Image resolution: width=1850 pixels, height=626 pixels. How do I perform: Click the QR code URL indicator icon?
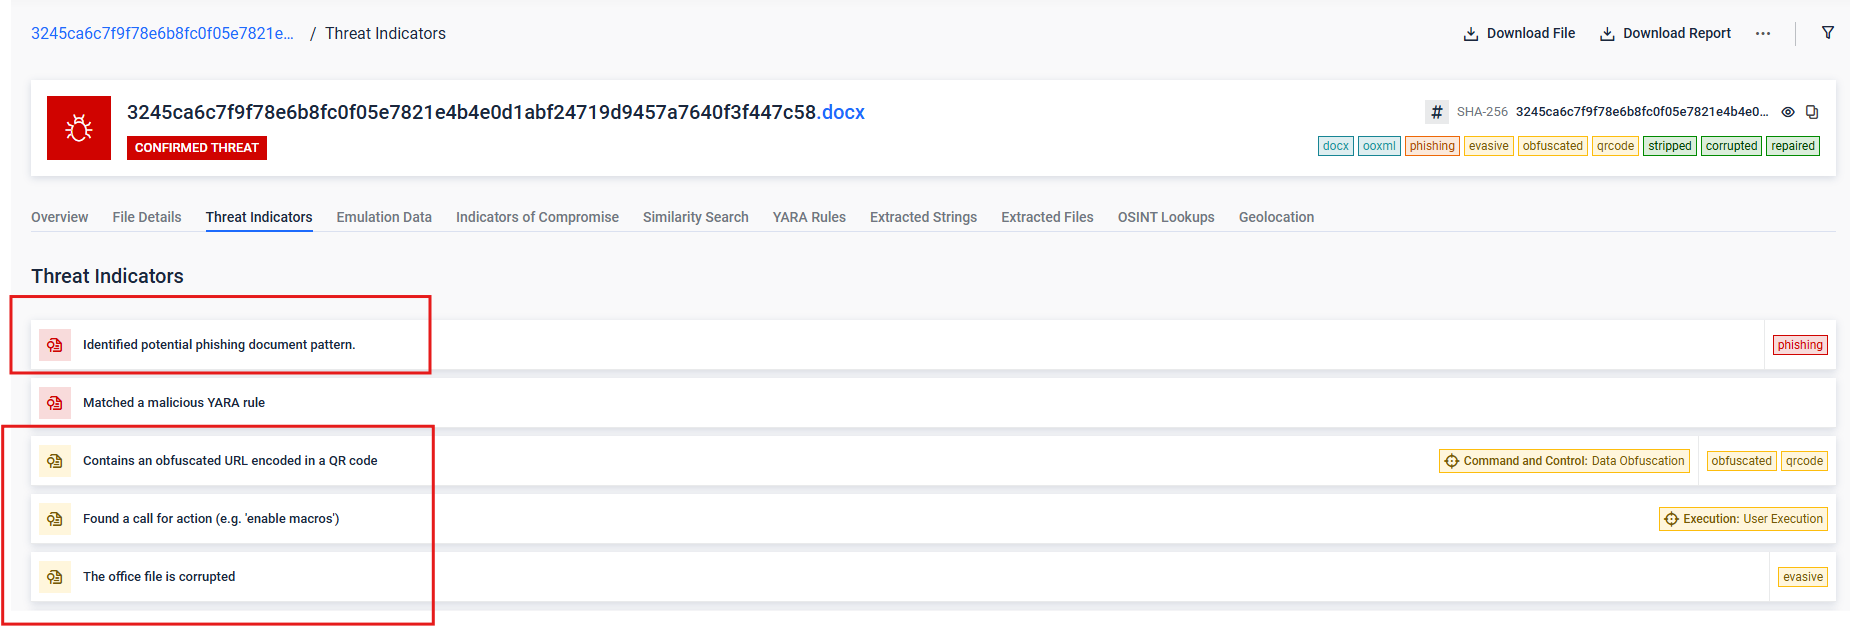(55, 461)
